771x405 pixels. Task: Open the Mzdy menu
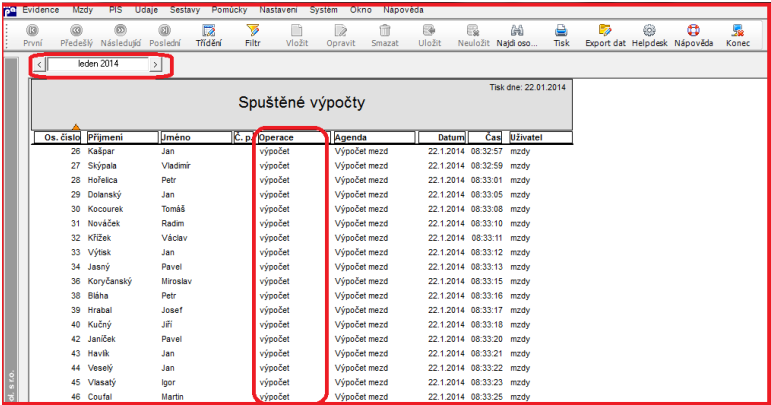pyautogui.click(x=82, y=10)
